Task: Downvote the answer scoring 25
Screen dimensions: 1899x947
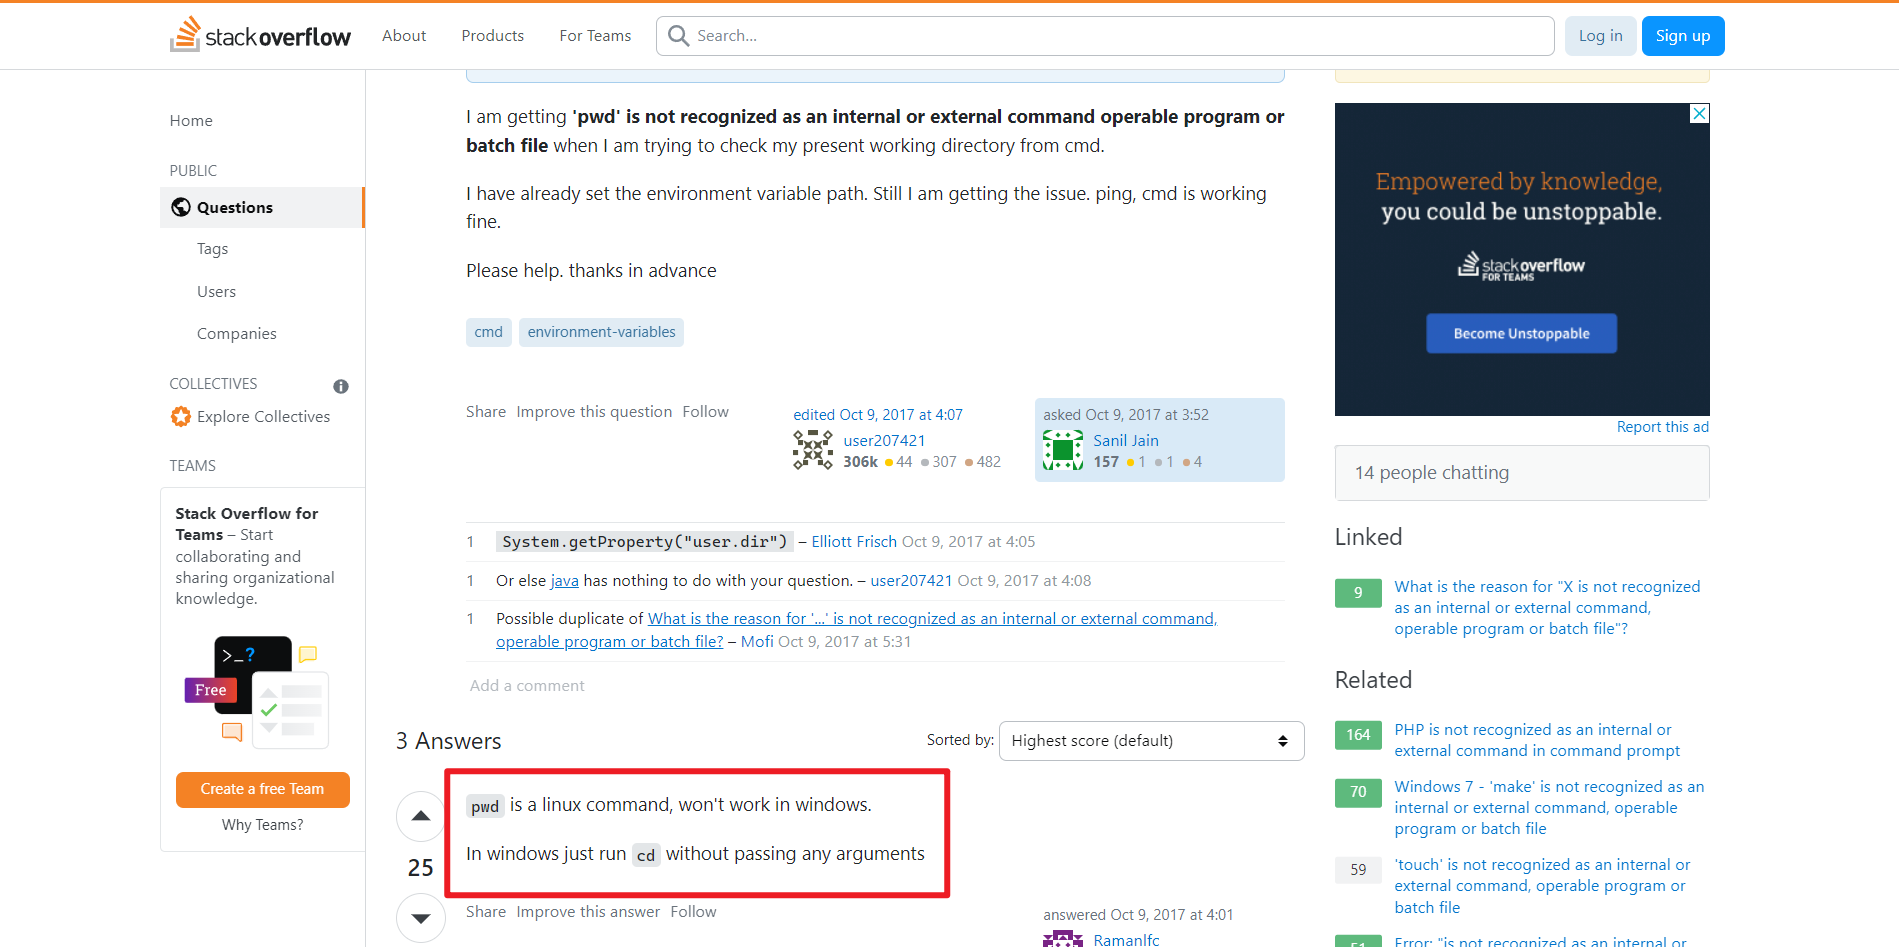Action: 421,918
